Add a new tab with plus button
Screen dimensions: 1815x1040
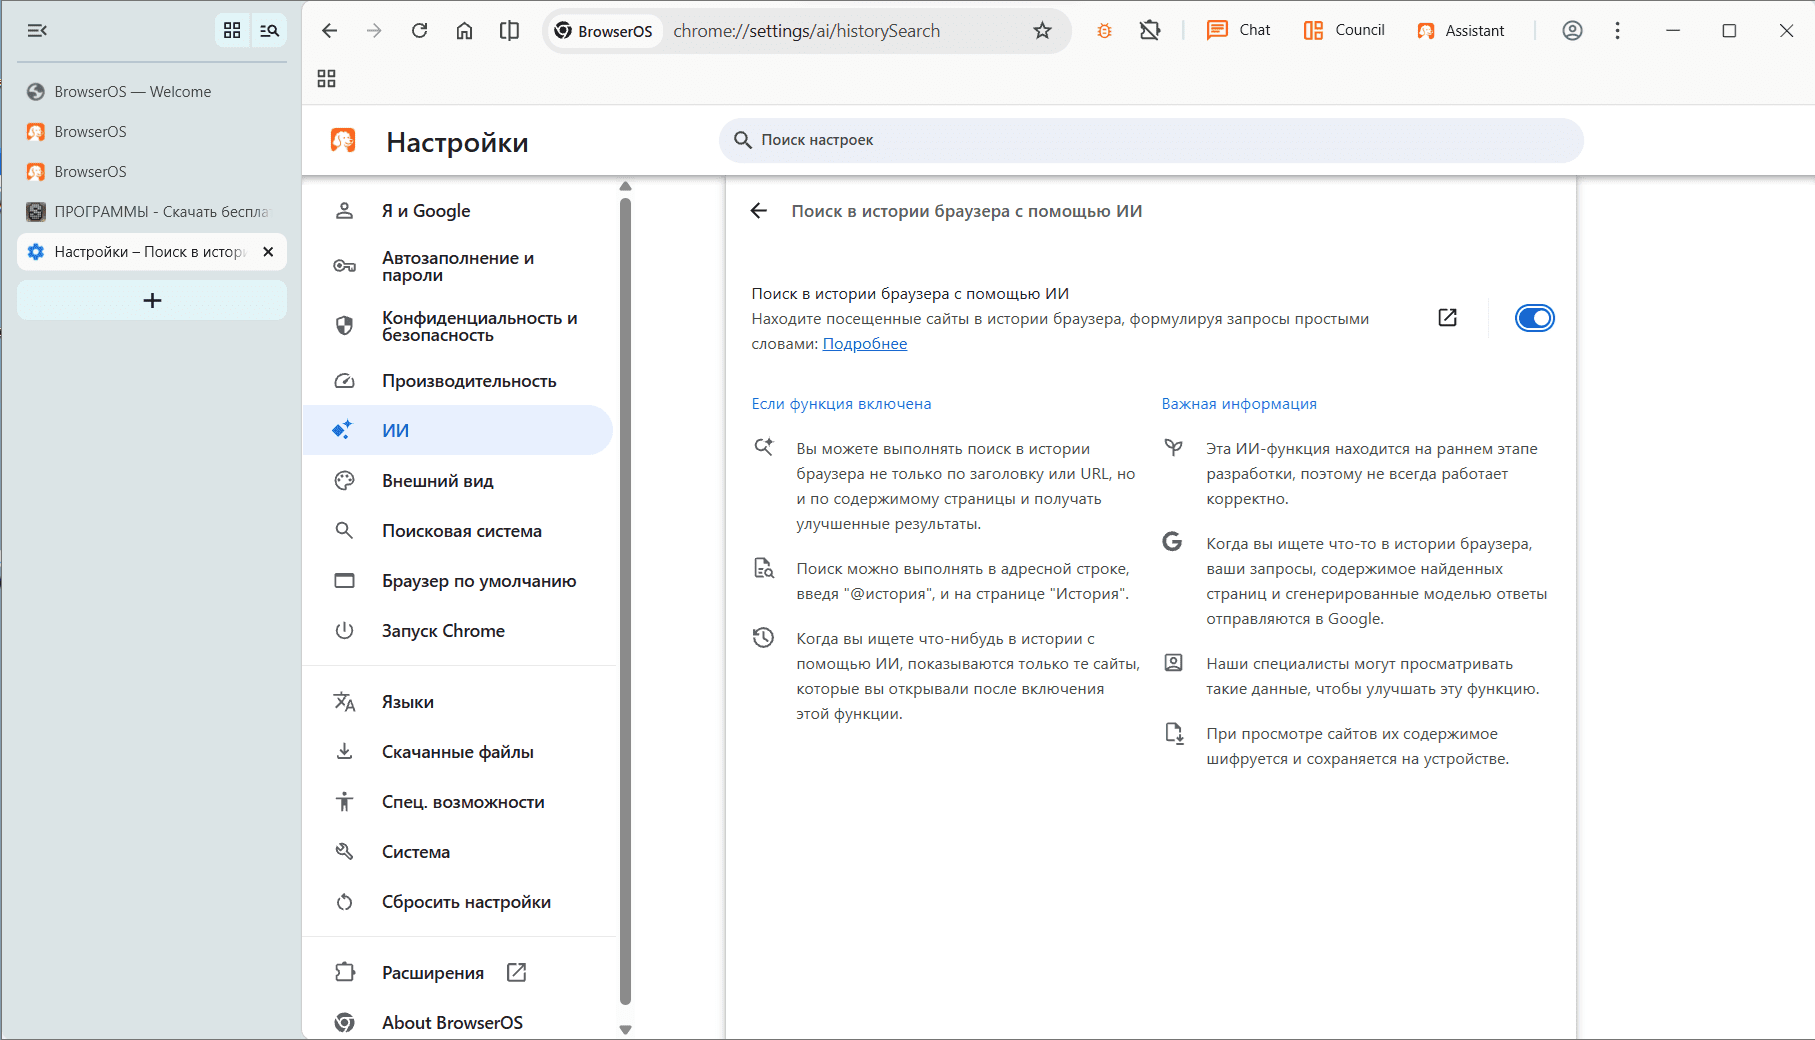point(152,300)
